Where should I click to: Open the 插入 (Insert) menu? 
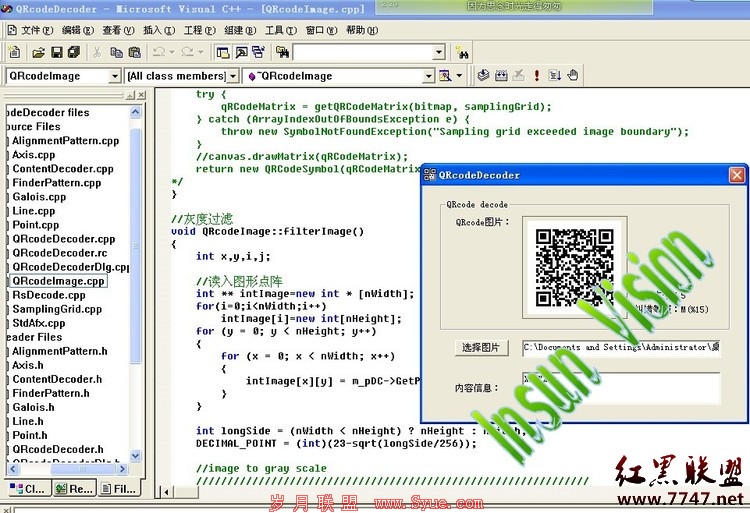tap(159, 30)
